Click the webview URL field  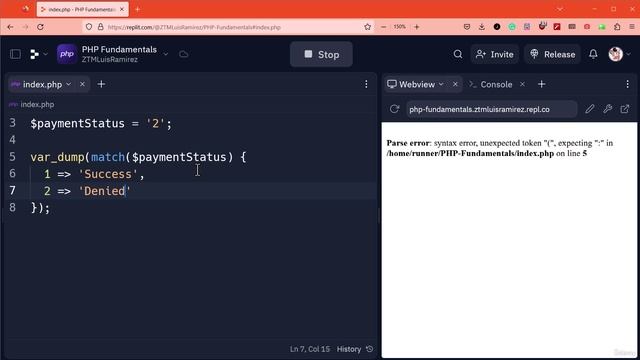coord(491,109)
